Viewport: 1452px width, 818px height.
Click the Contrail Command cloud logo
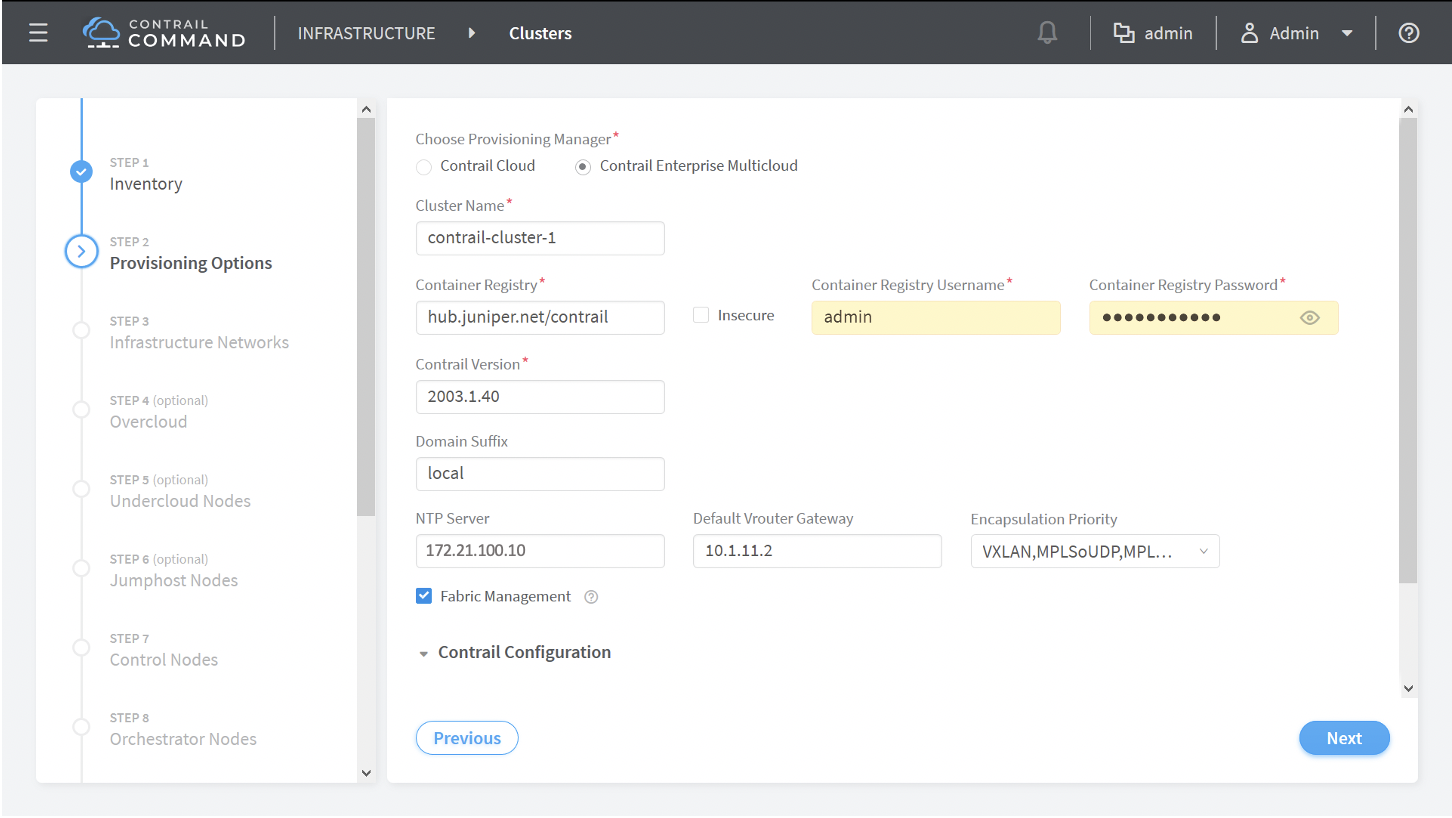tap(100, 32)
